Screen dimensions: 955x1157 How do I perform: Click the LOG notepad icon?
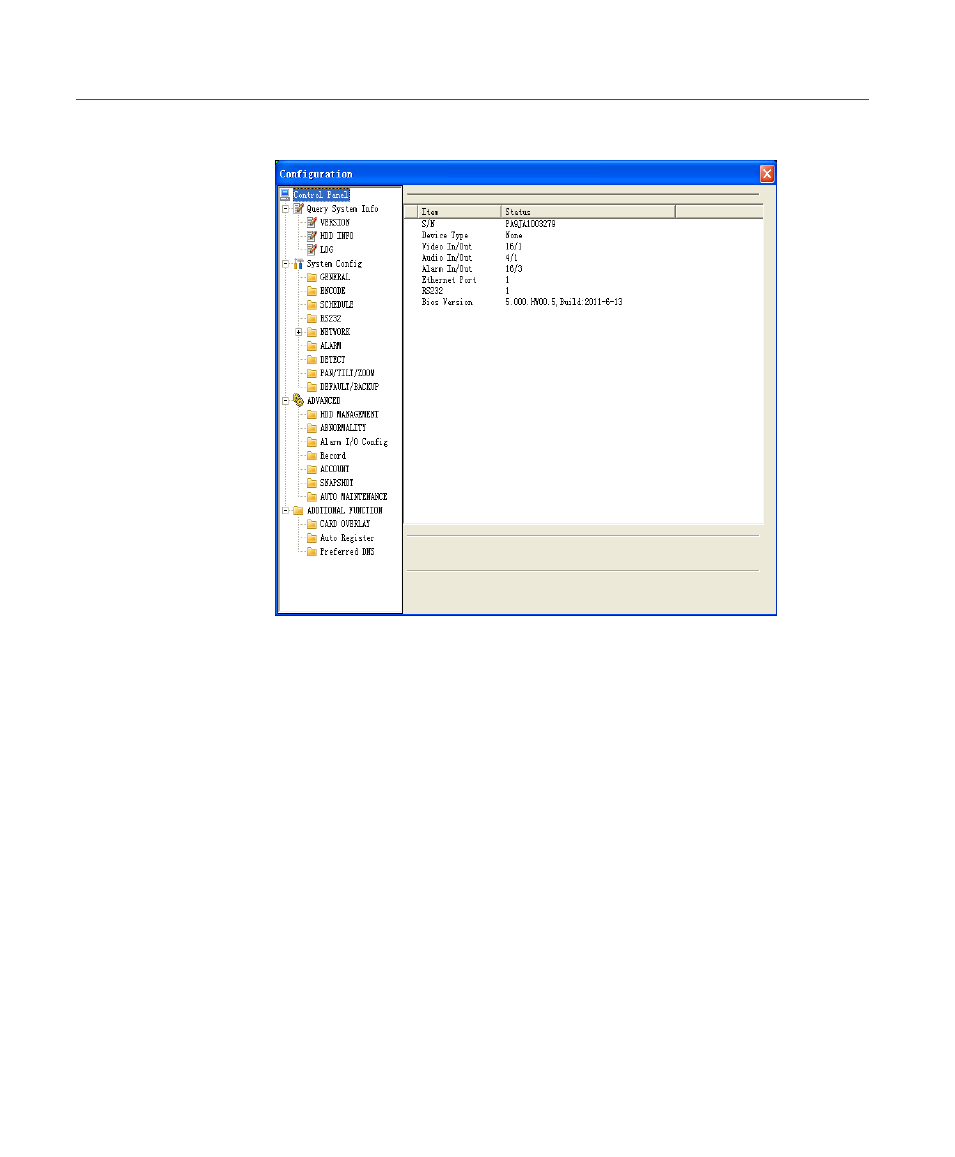(x=311, y=249)
